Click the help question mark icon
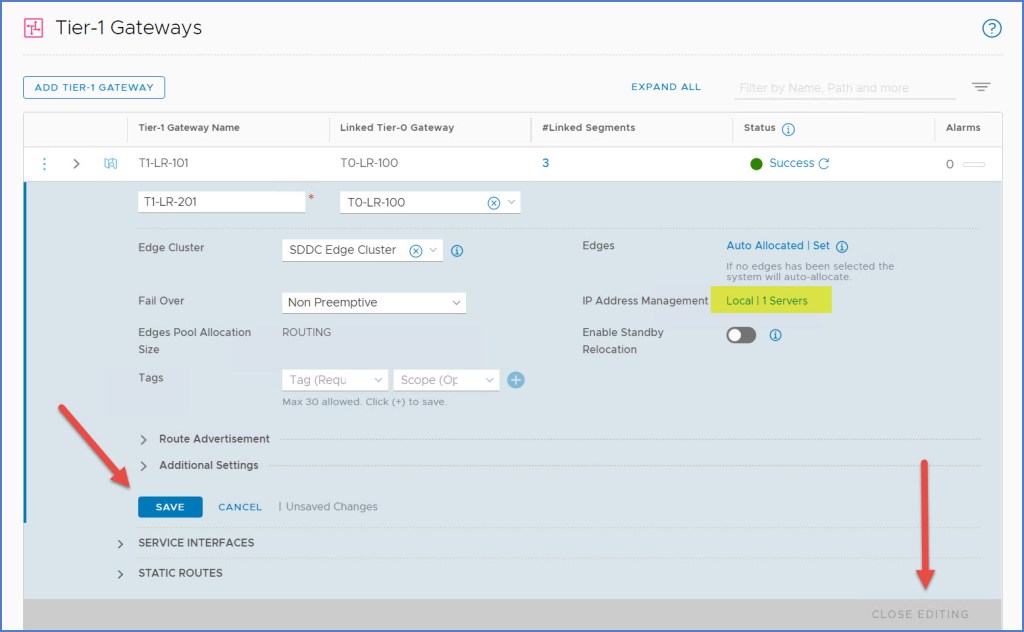Image resolution: width=1024 pixels, height=632 pixels. (991, 28)
